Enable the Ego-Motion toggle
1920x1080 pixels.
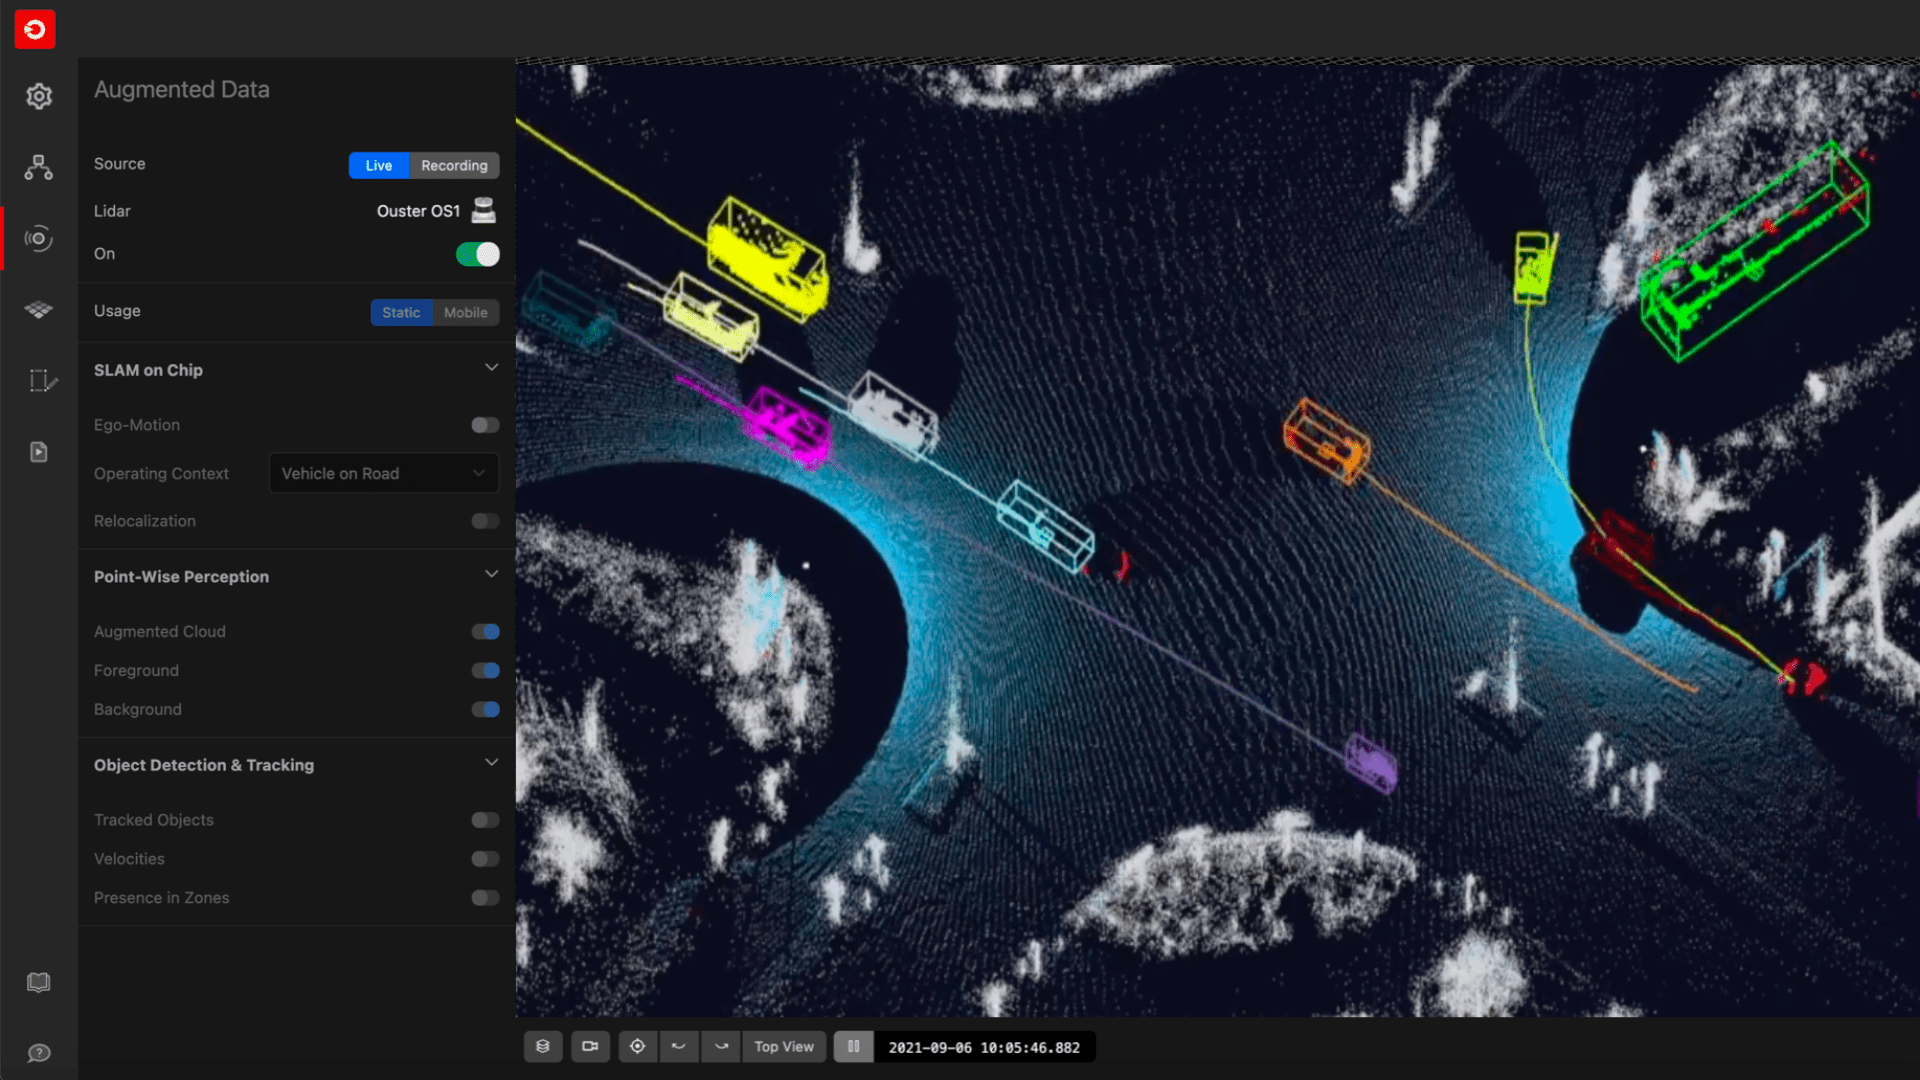tap(485, 425)
